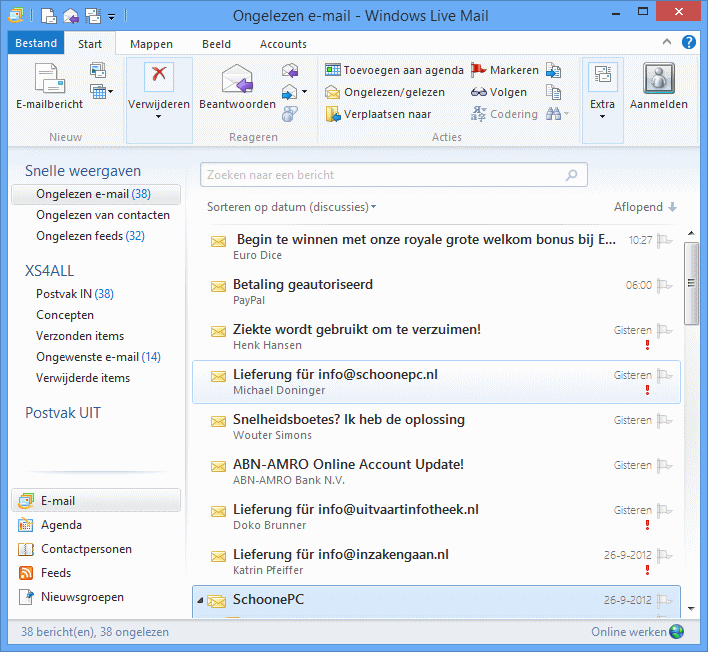Click the Aanmelden sign-in icon

(659, 78)
